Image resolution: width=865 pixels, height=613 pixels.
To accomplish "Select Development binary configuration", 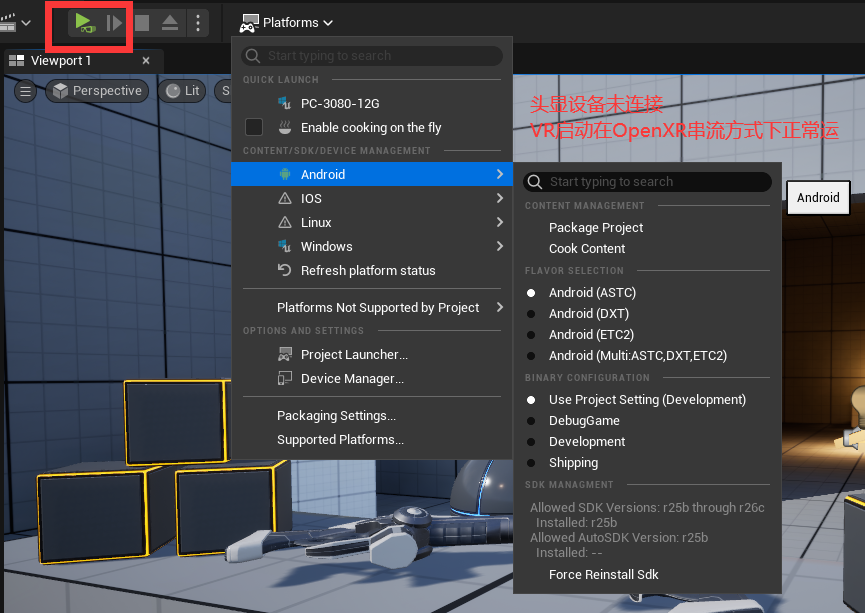I will coord(647,441).
